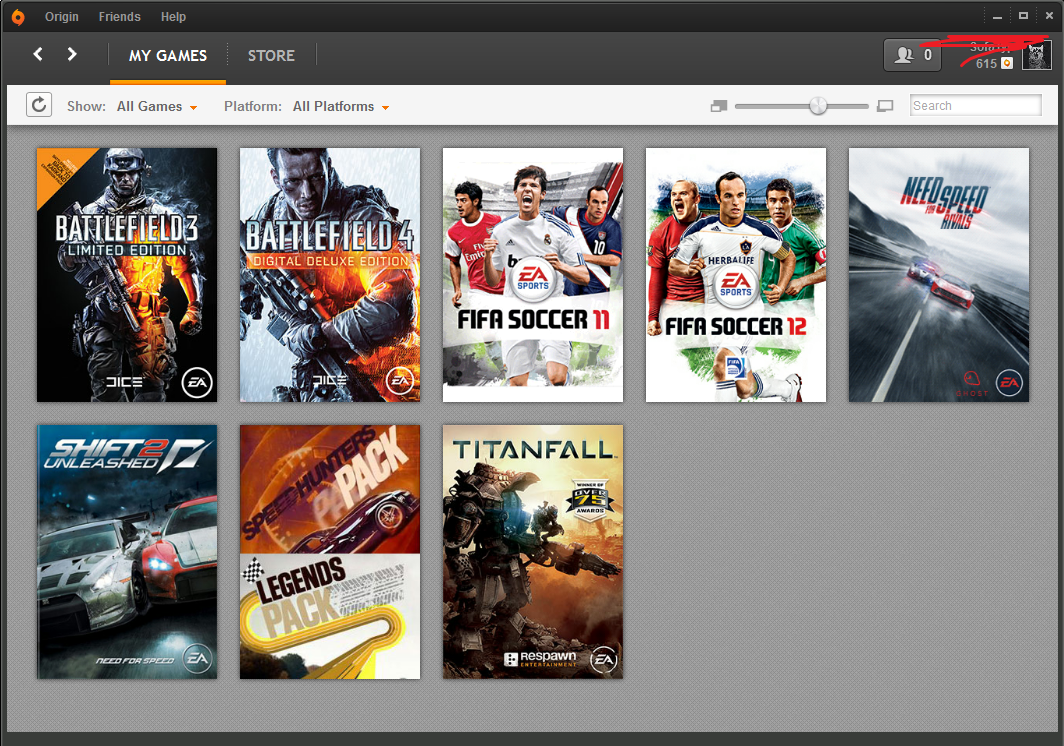Open the Friends menu
Screen dimensions: 1064x746
[x=119, y=17]
